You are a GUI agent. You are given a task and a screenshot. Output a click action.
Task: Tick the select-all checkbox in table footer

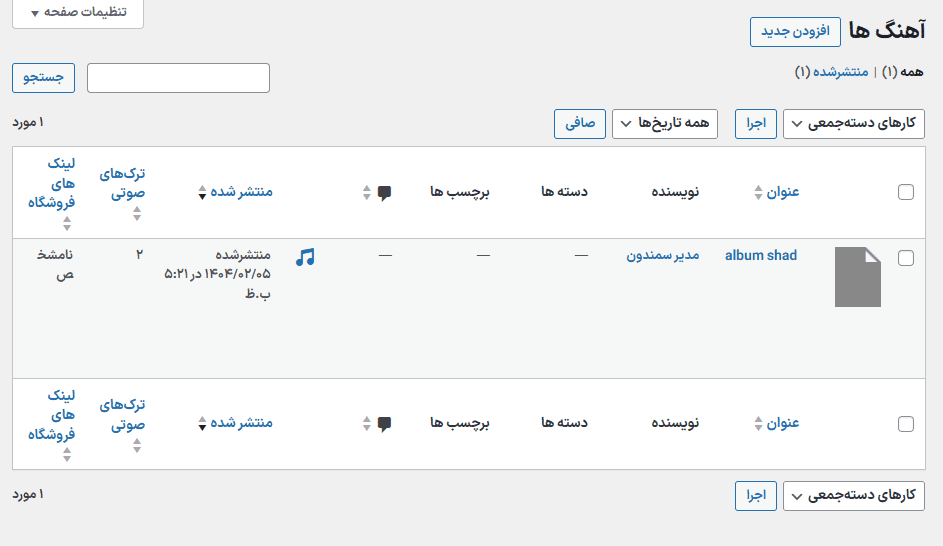pos(906,424)
